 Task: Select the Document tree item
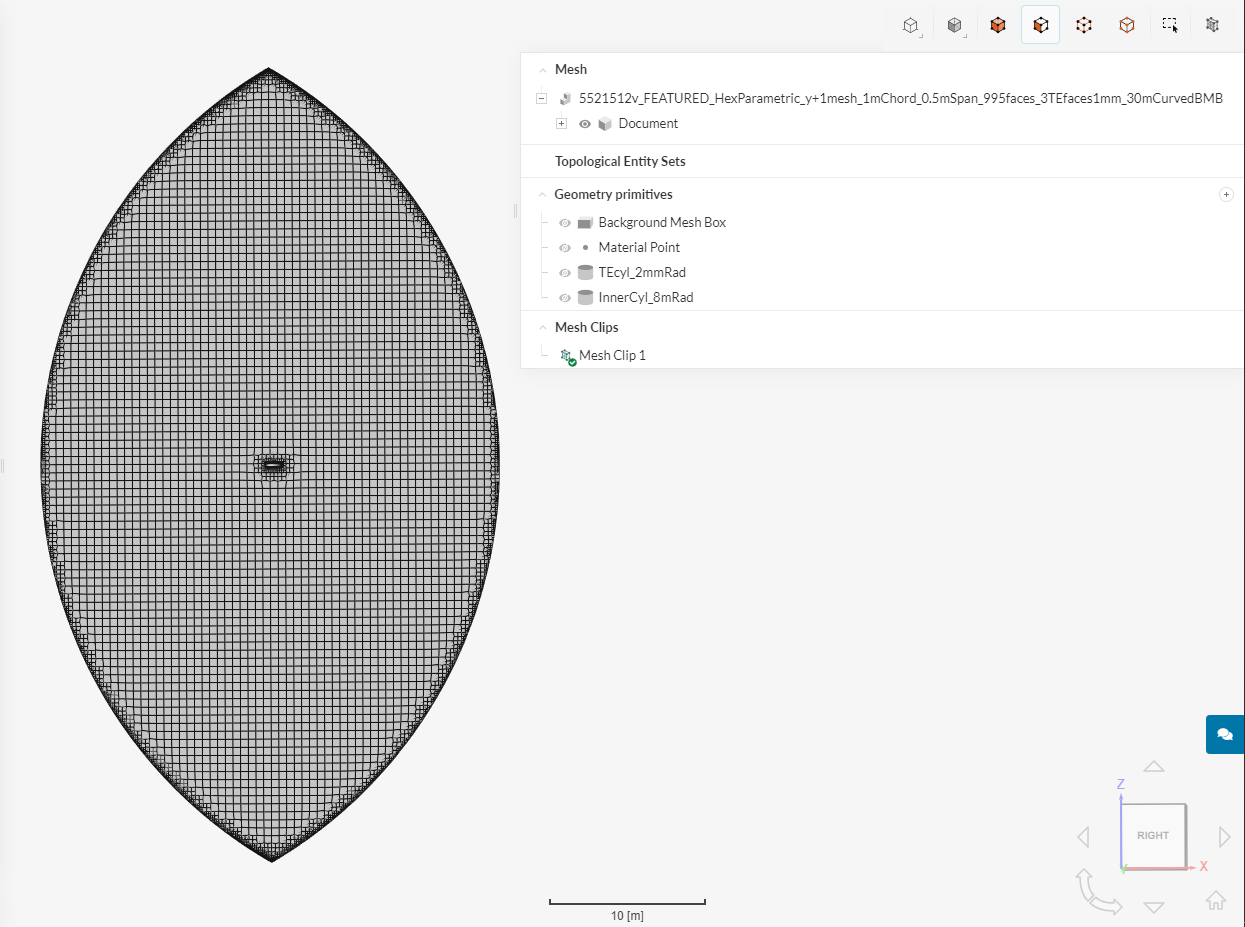click(648, 124)
